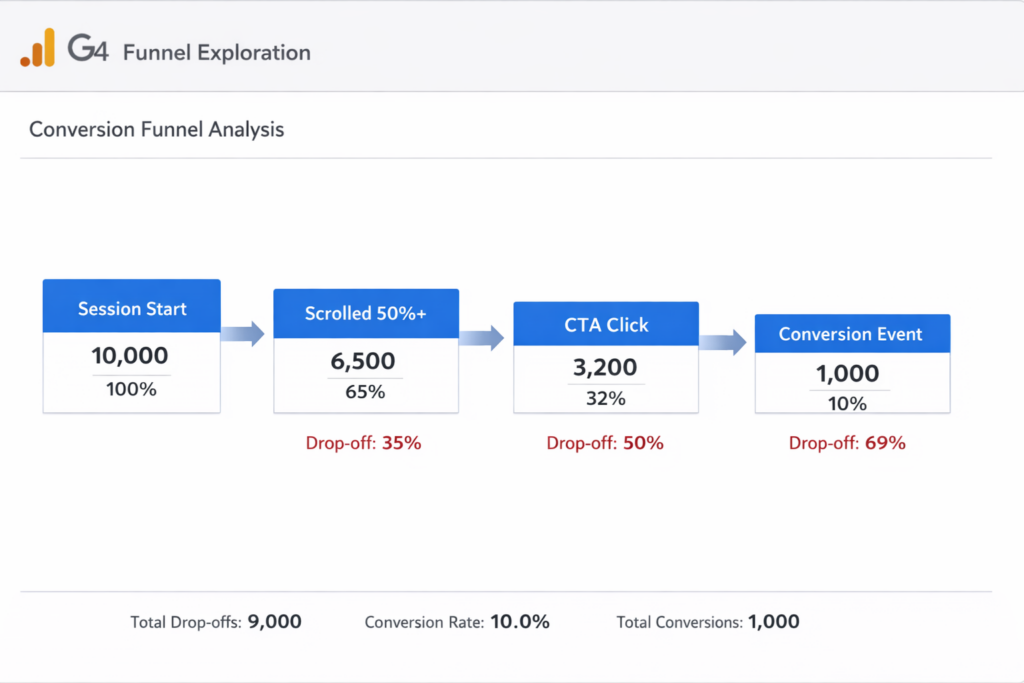The image size is (1024, 683).
Task: Select the Drop-off: 35% label
Action: [362, 442]
